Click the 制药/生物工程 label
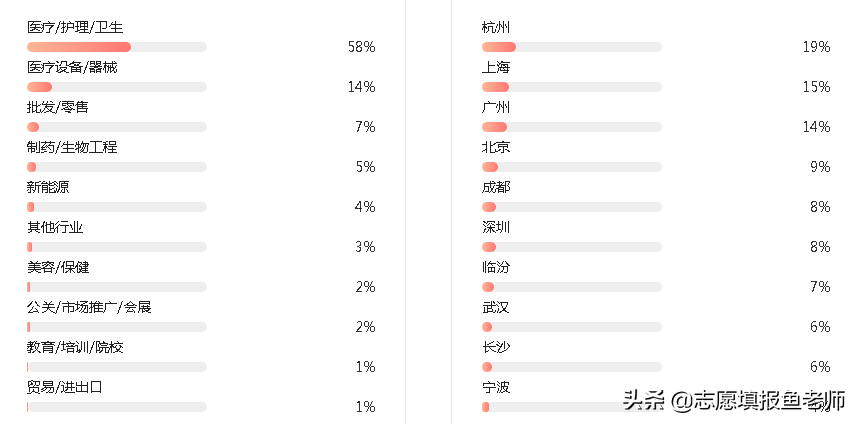This screenshot has width=858, height=424. point(72,147)
